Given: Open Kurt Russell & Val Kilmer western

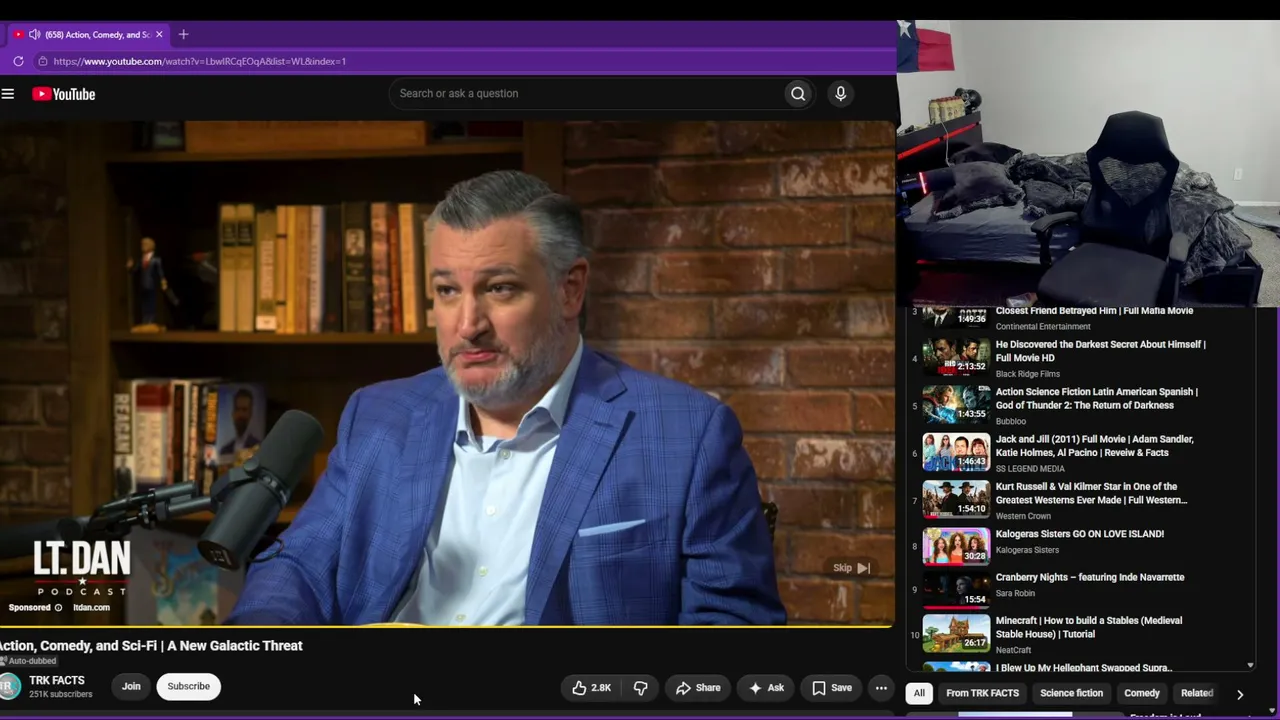Looking at the screenshot, I should 1091,493.
